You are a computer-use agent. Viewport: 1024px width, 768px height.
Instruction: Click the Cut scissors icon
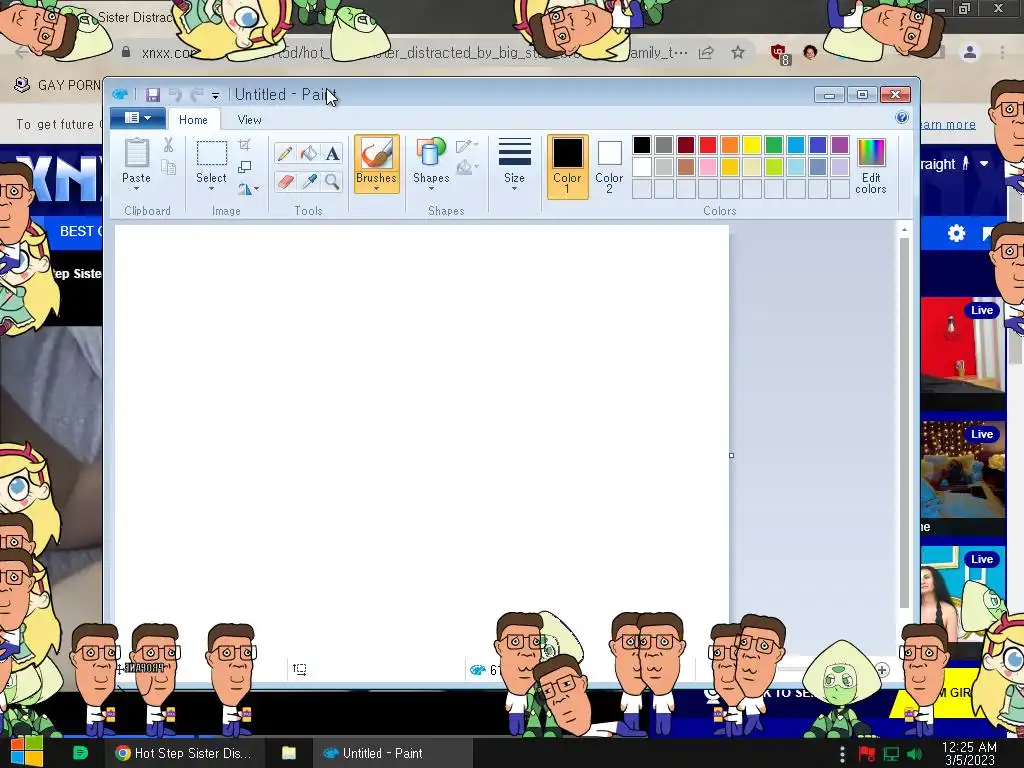click(168, 145)
